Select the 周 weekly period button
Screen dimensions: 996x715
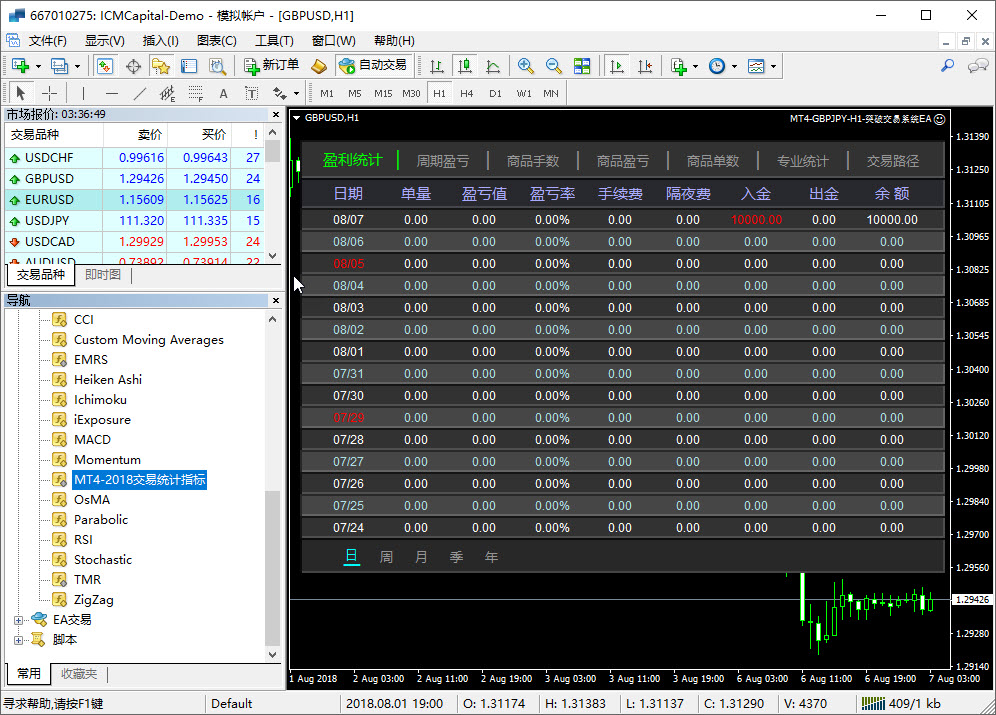point(386,557)
